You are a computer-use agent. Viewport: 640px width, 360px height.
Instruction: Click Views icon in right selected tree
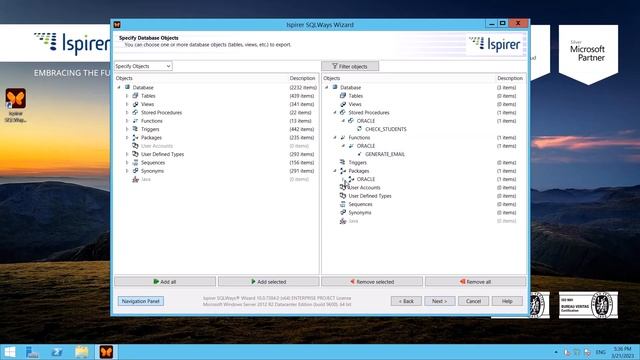click(x=343, y=104)
